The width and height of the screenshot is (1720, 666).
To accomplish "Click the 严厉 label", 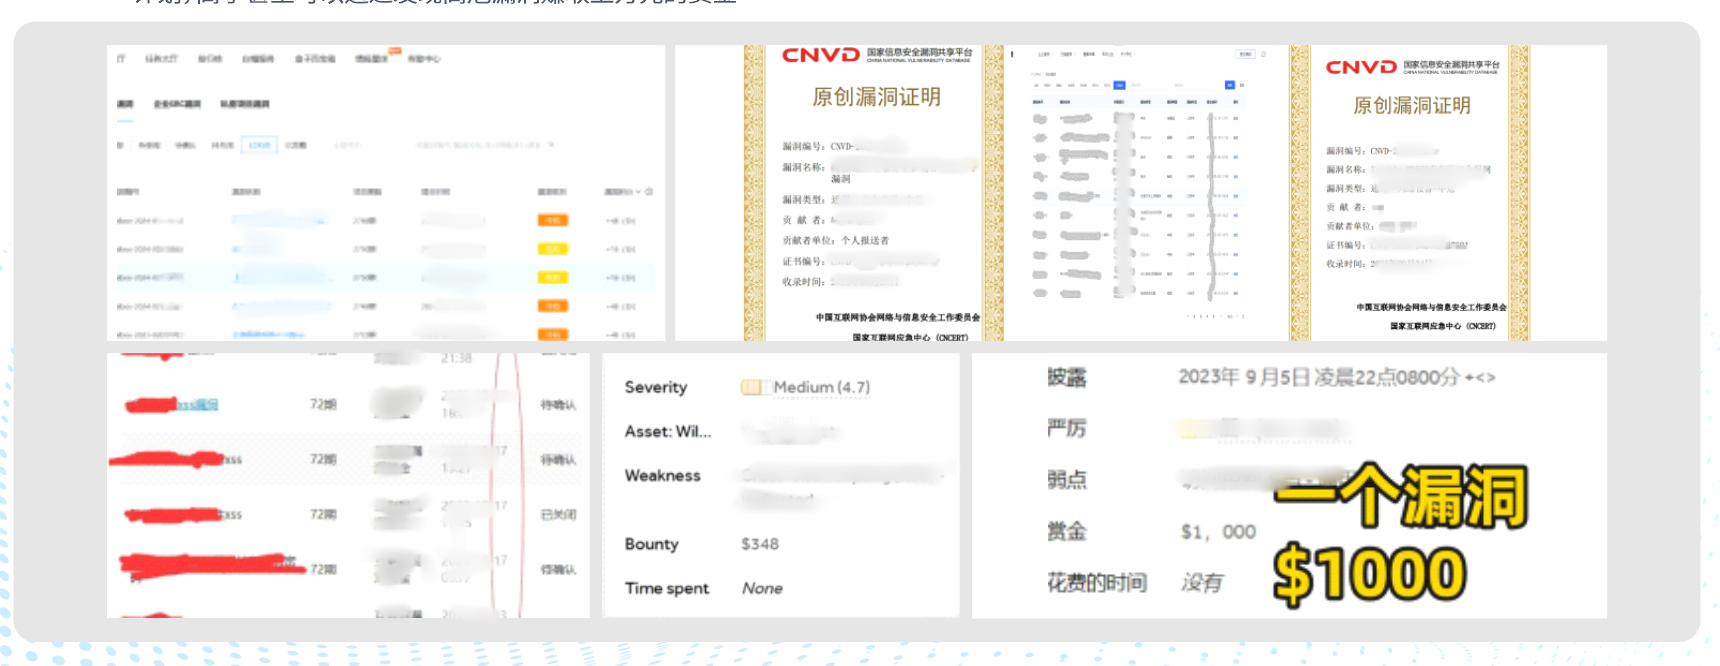I will click(1067, 428).
